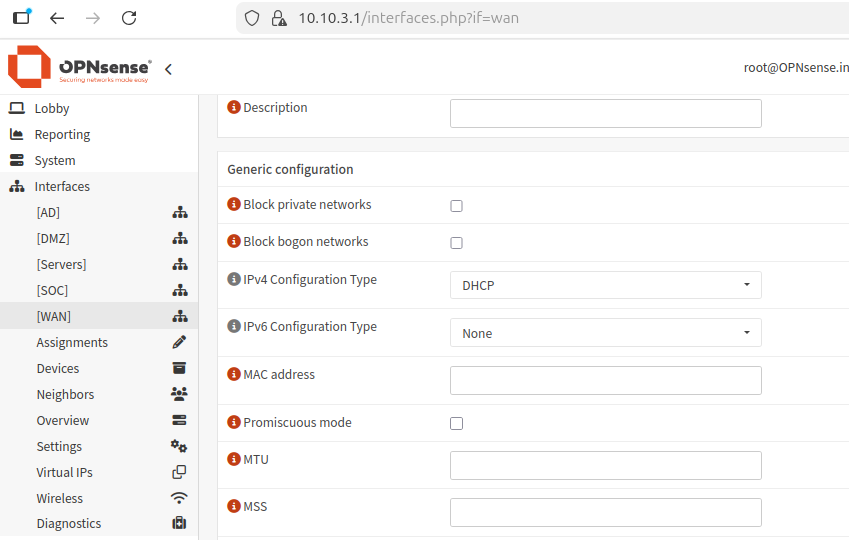Reload the page with browser refresh icon
849x540 pixels.
point(128,18)
